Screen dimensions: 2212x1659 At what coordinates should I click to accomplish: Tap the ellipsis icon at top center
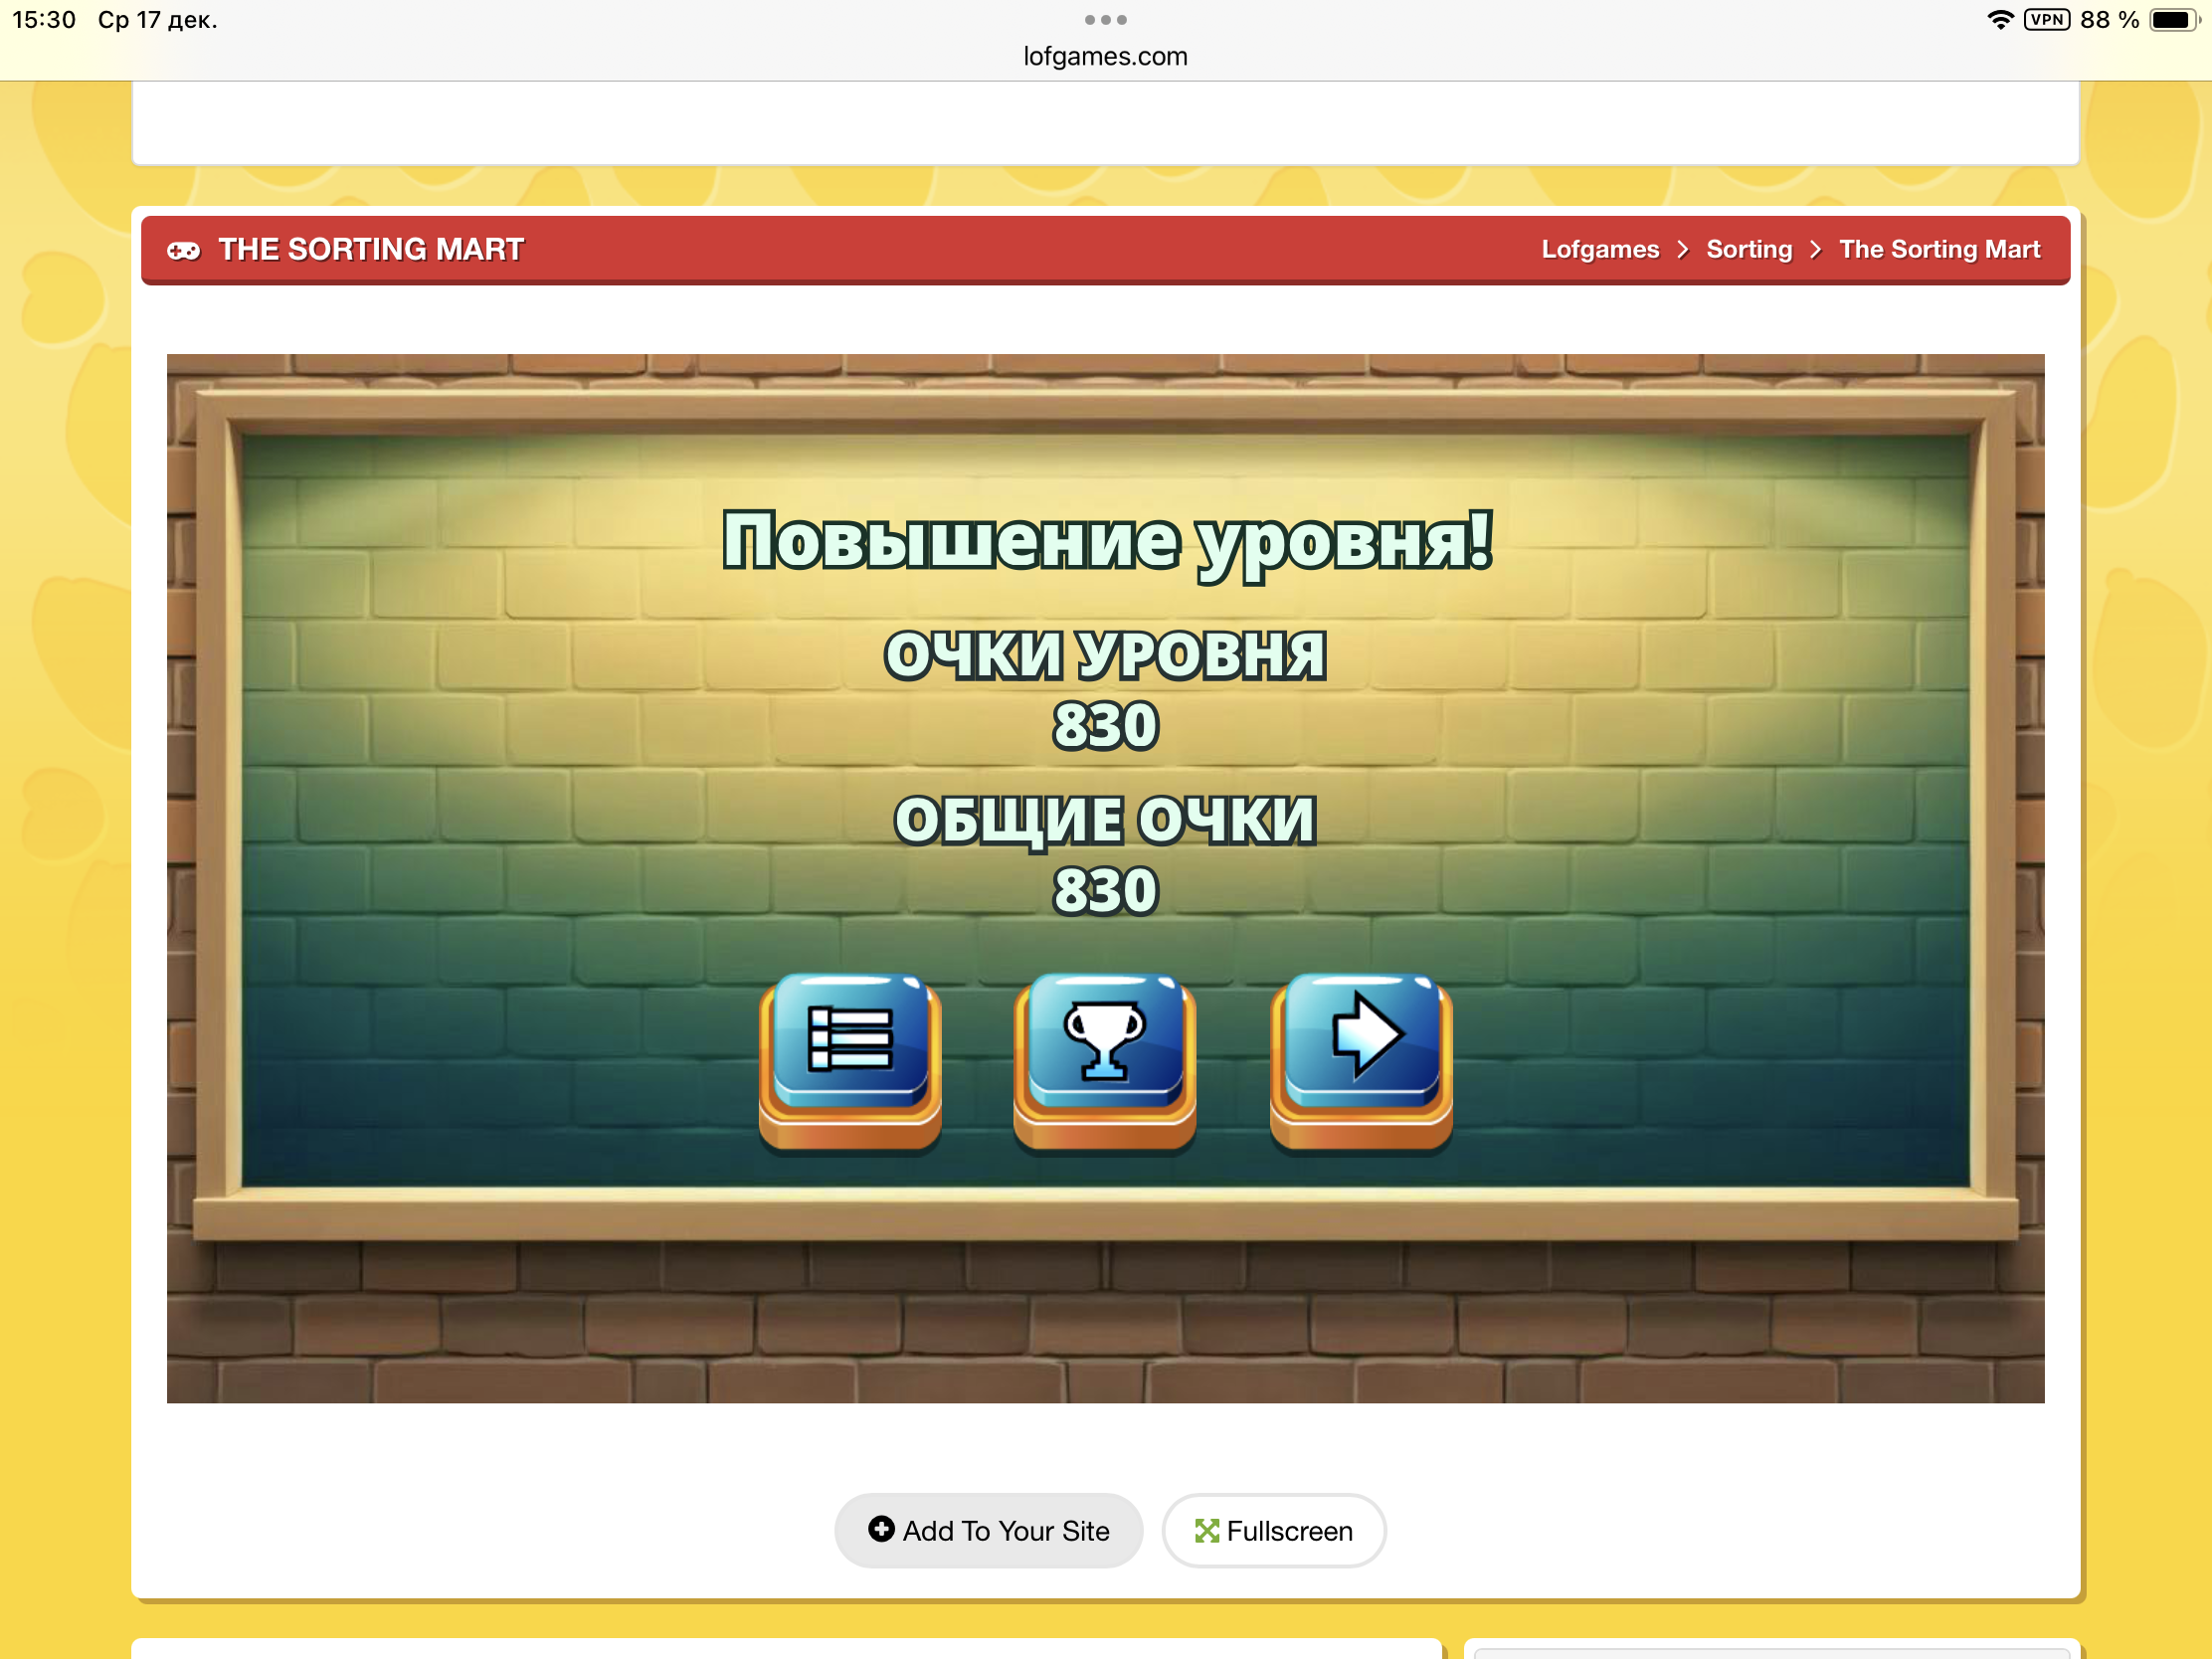1105,19
